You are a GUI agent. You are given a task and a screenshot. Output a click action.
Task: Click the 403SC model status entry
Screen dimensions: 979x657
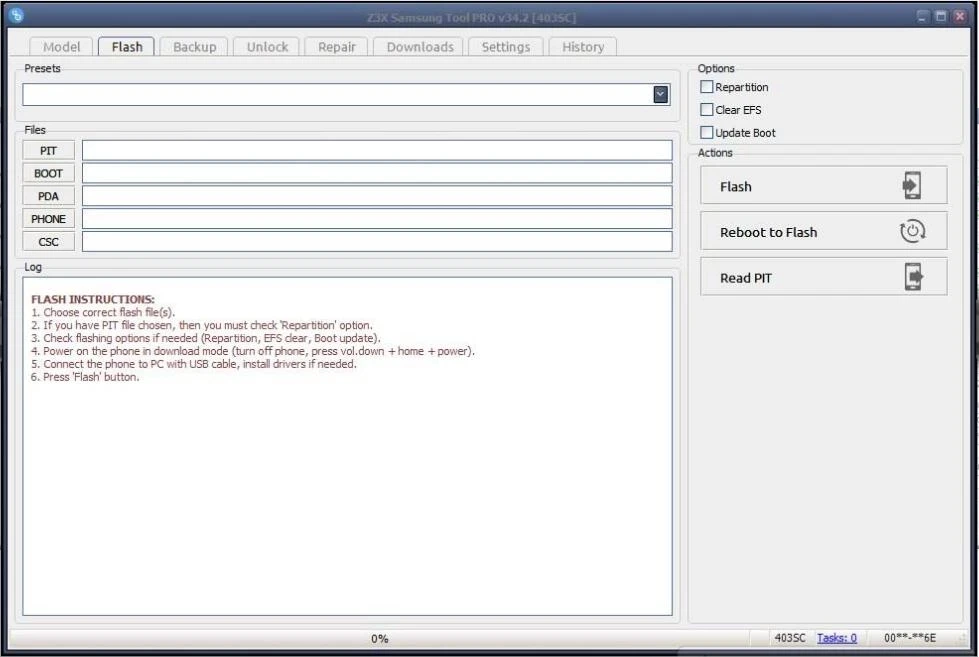(790, 638)
